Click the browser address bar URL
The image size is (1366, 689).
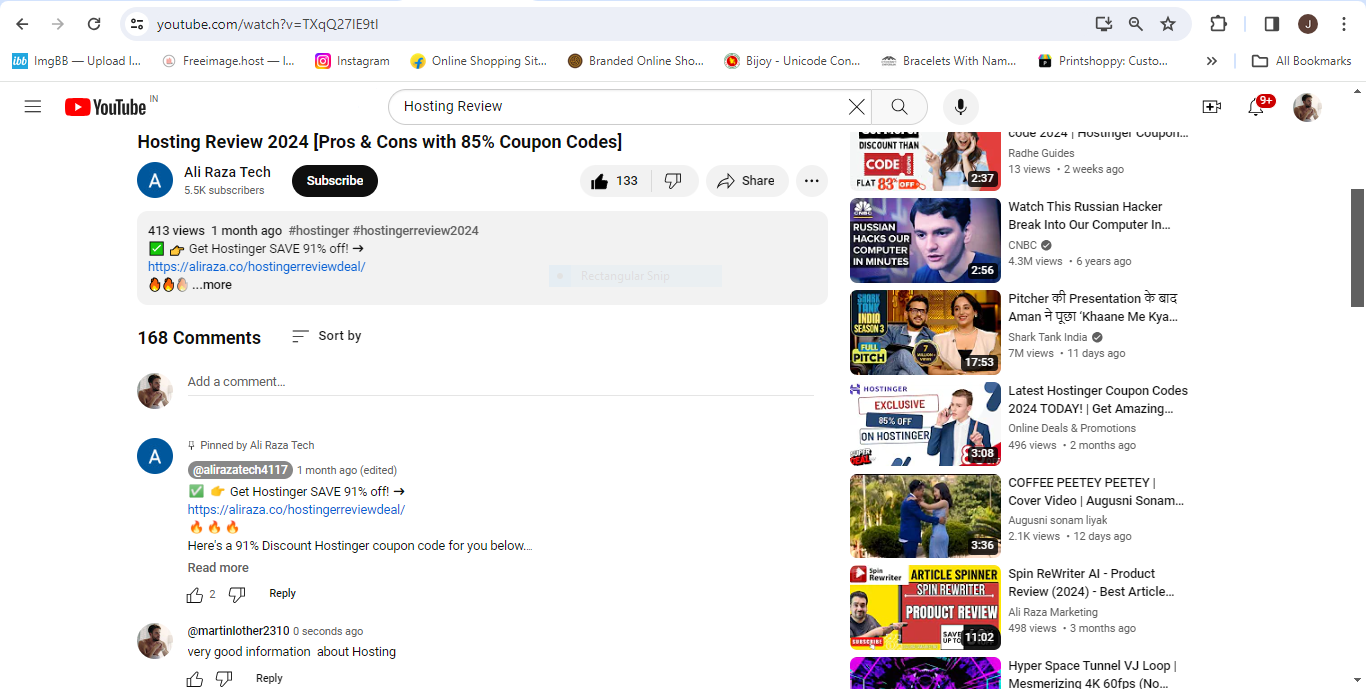pos(268,24)
